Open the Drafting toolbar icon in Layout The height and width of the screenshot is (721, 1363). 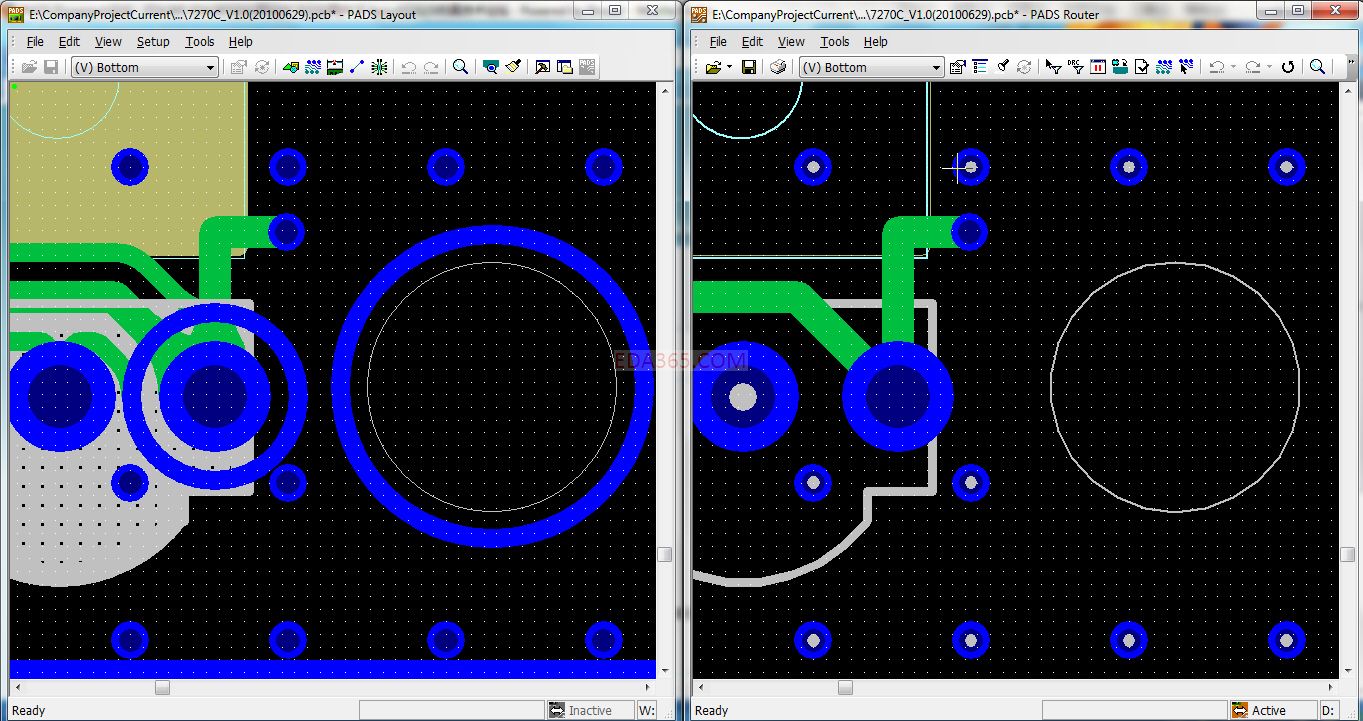click(x=291, y=67)
